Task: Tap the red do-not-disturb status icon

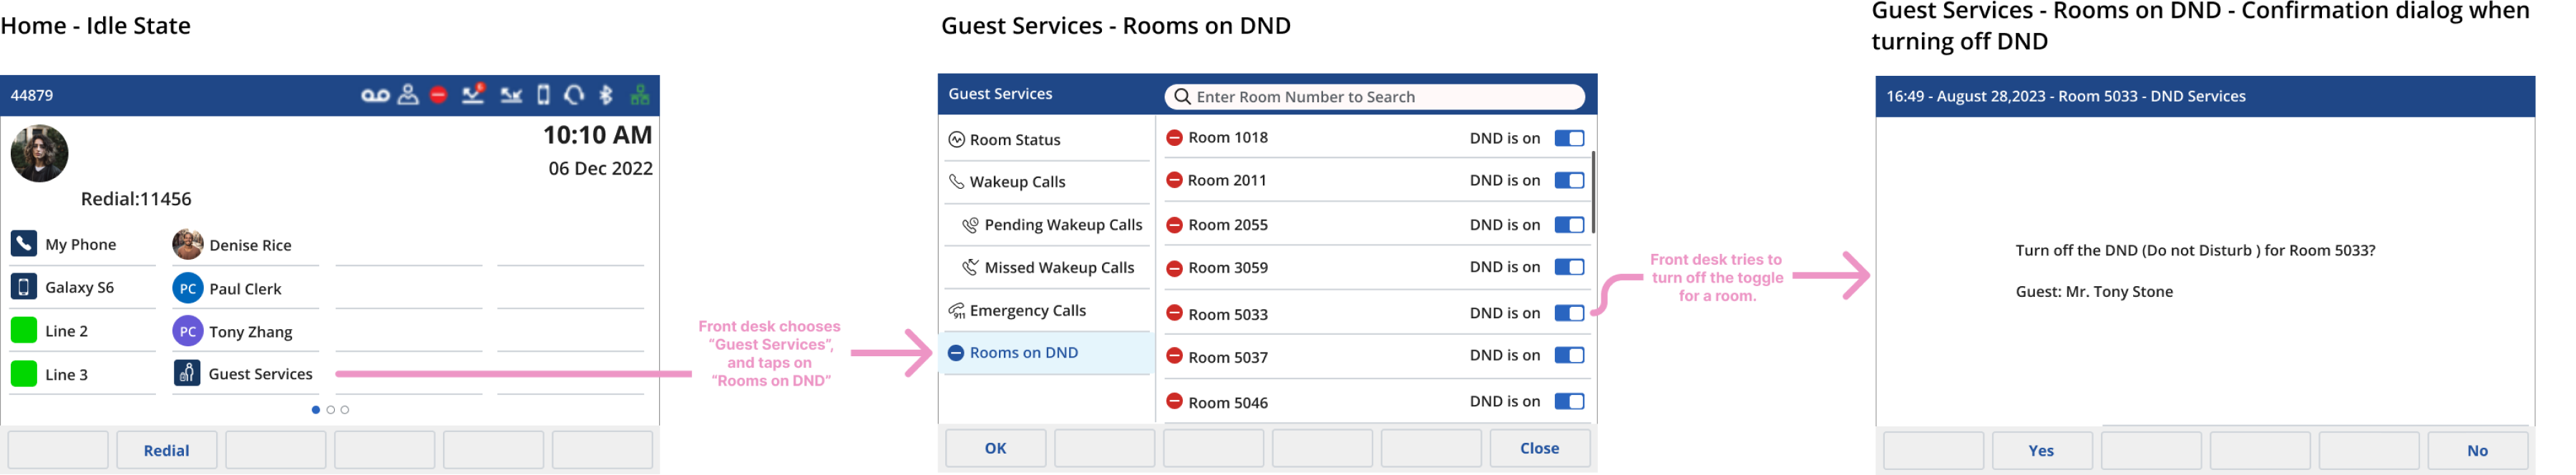Action: (439, 96)
